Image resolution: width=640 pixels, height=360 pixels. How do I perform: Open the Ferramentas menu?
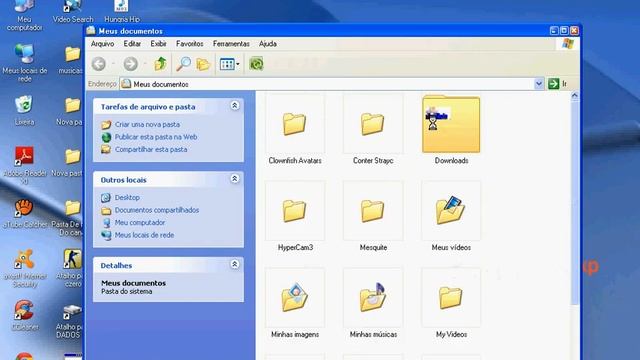pyautogui.click(x=231, y=44)
